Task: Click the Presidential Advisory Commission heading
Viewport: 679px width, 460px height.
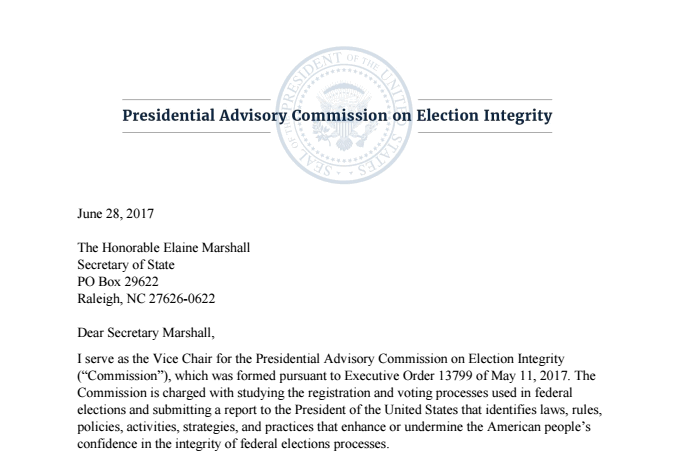Action: (336, 115)
